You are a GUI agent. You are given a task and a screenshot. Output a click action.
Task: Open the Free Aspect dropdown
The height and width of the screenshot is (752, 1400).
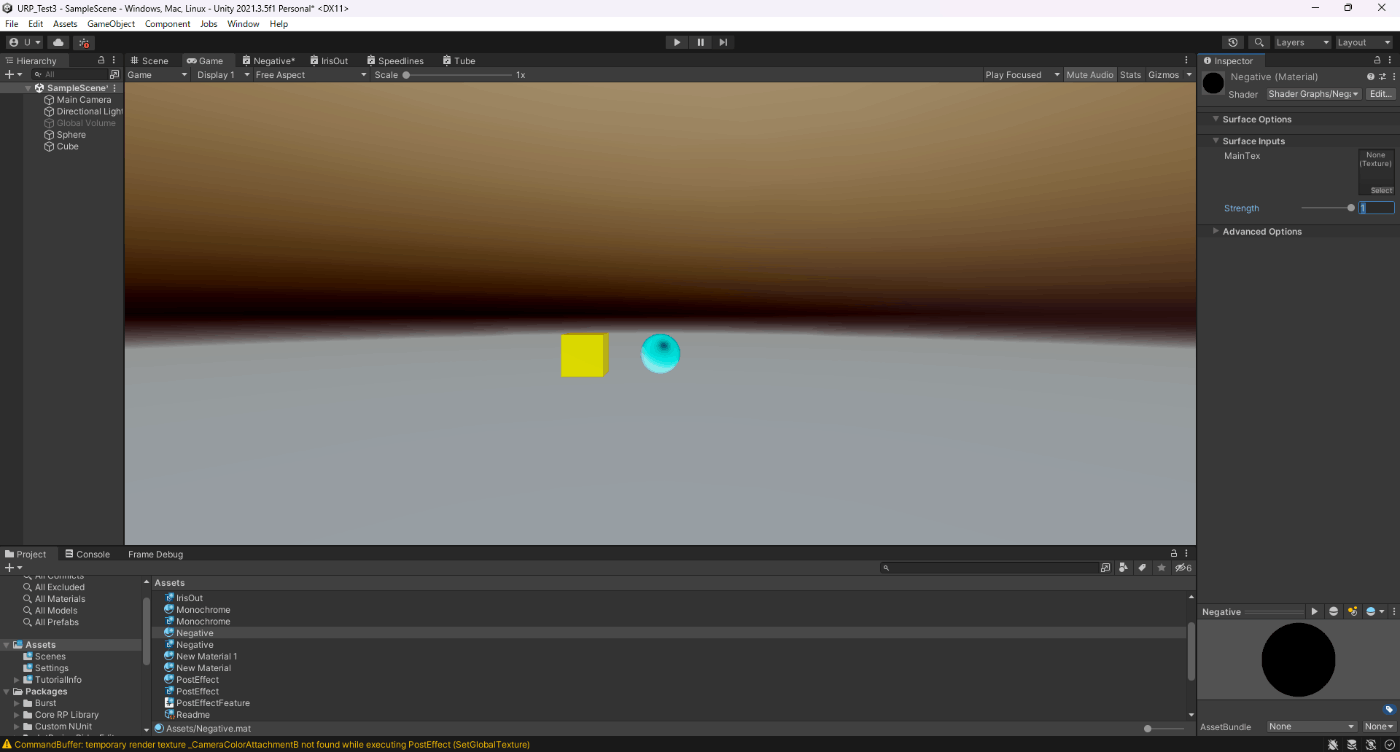click(311, 75)
